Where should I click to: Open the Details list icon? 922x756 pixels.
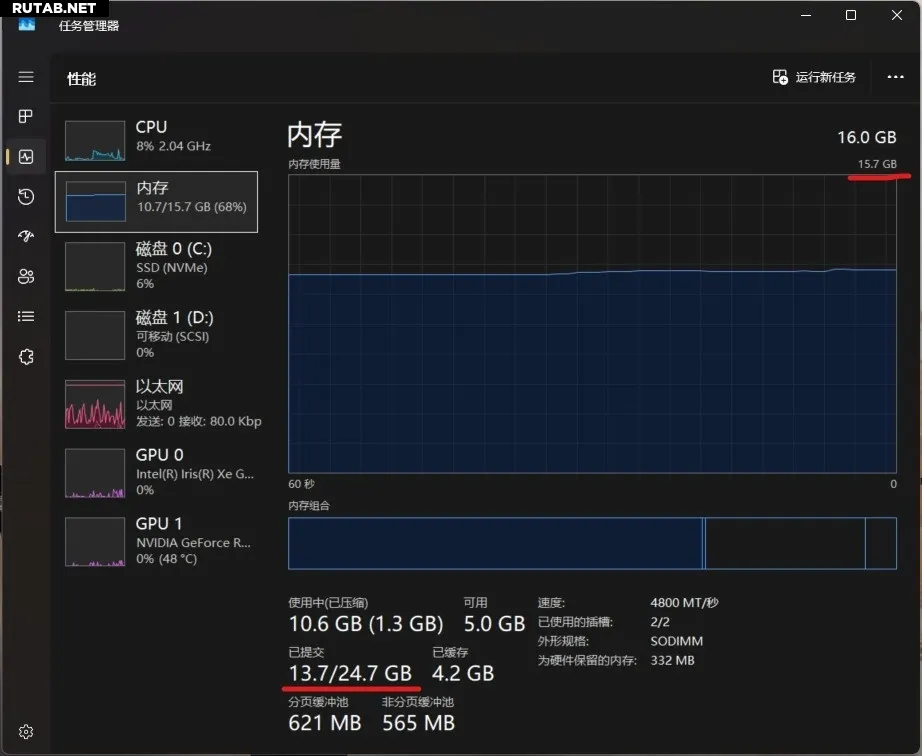tap(26, 317)
